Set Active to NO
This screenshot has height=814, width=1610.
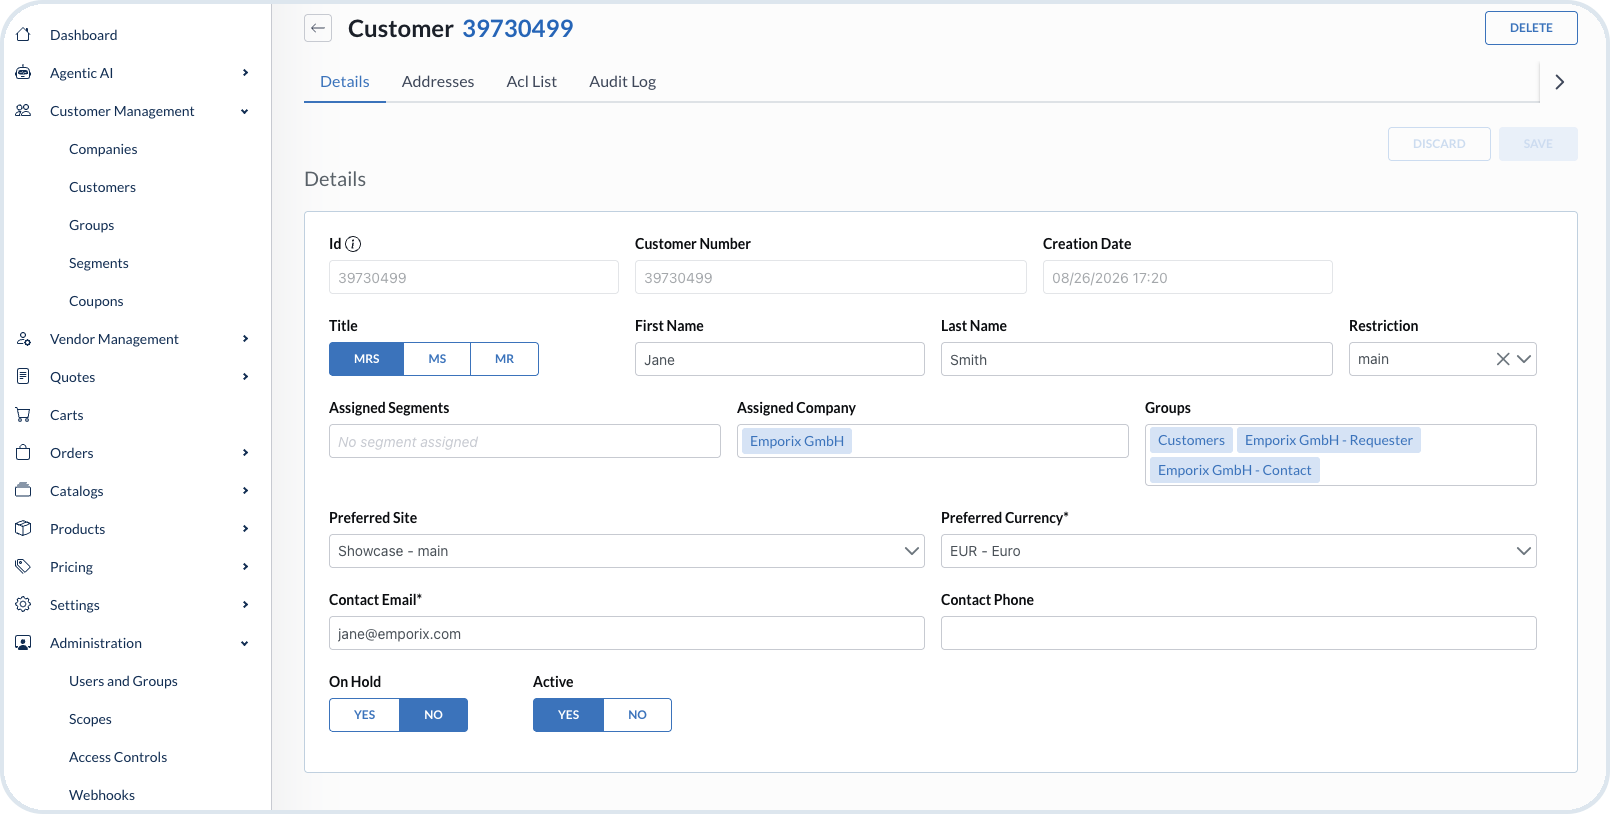[637, 715]
